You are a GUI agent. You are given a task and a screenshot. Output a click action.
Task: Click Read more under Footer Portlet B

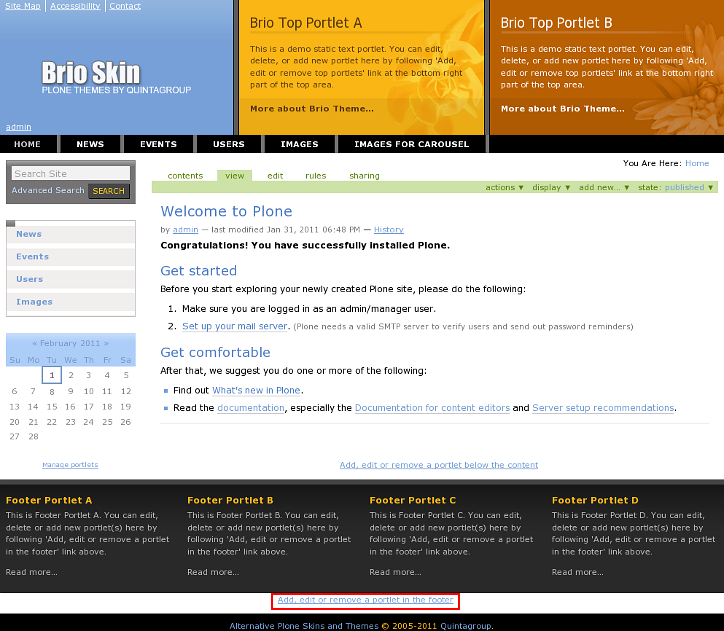click(213, 572)
